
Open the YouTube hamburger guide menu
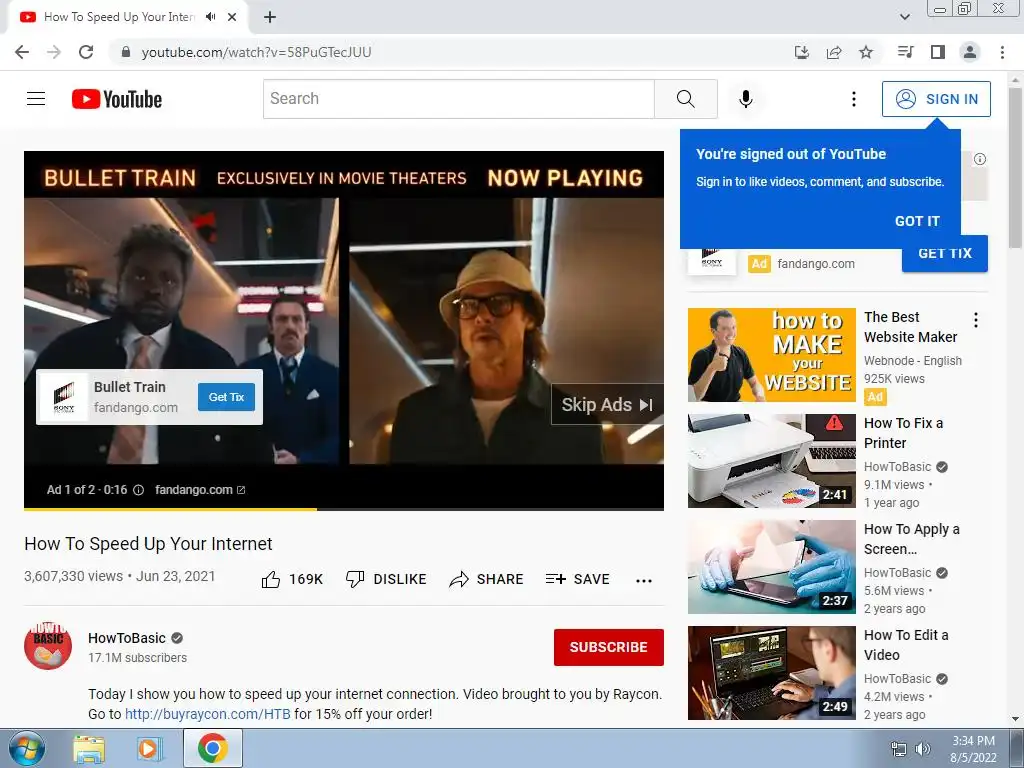point(36,99)
